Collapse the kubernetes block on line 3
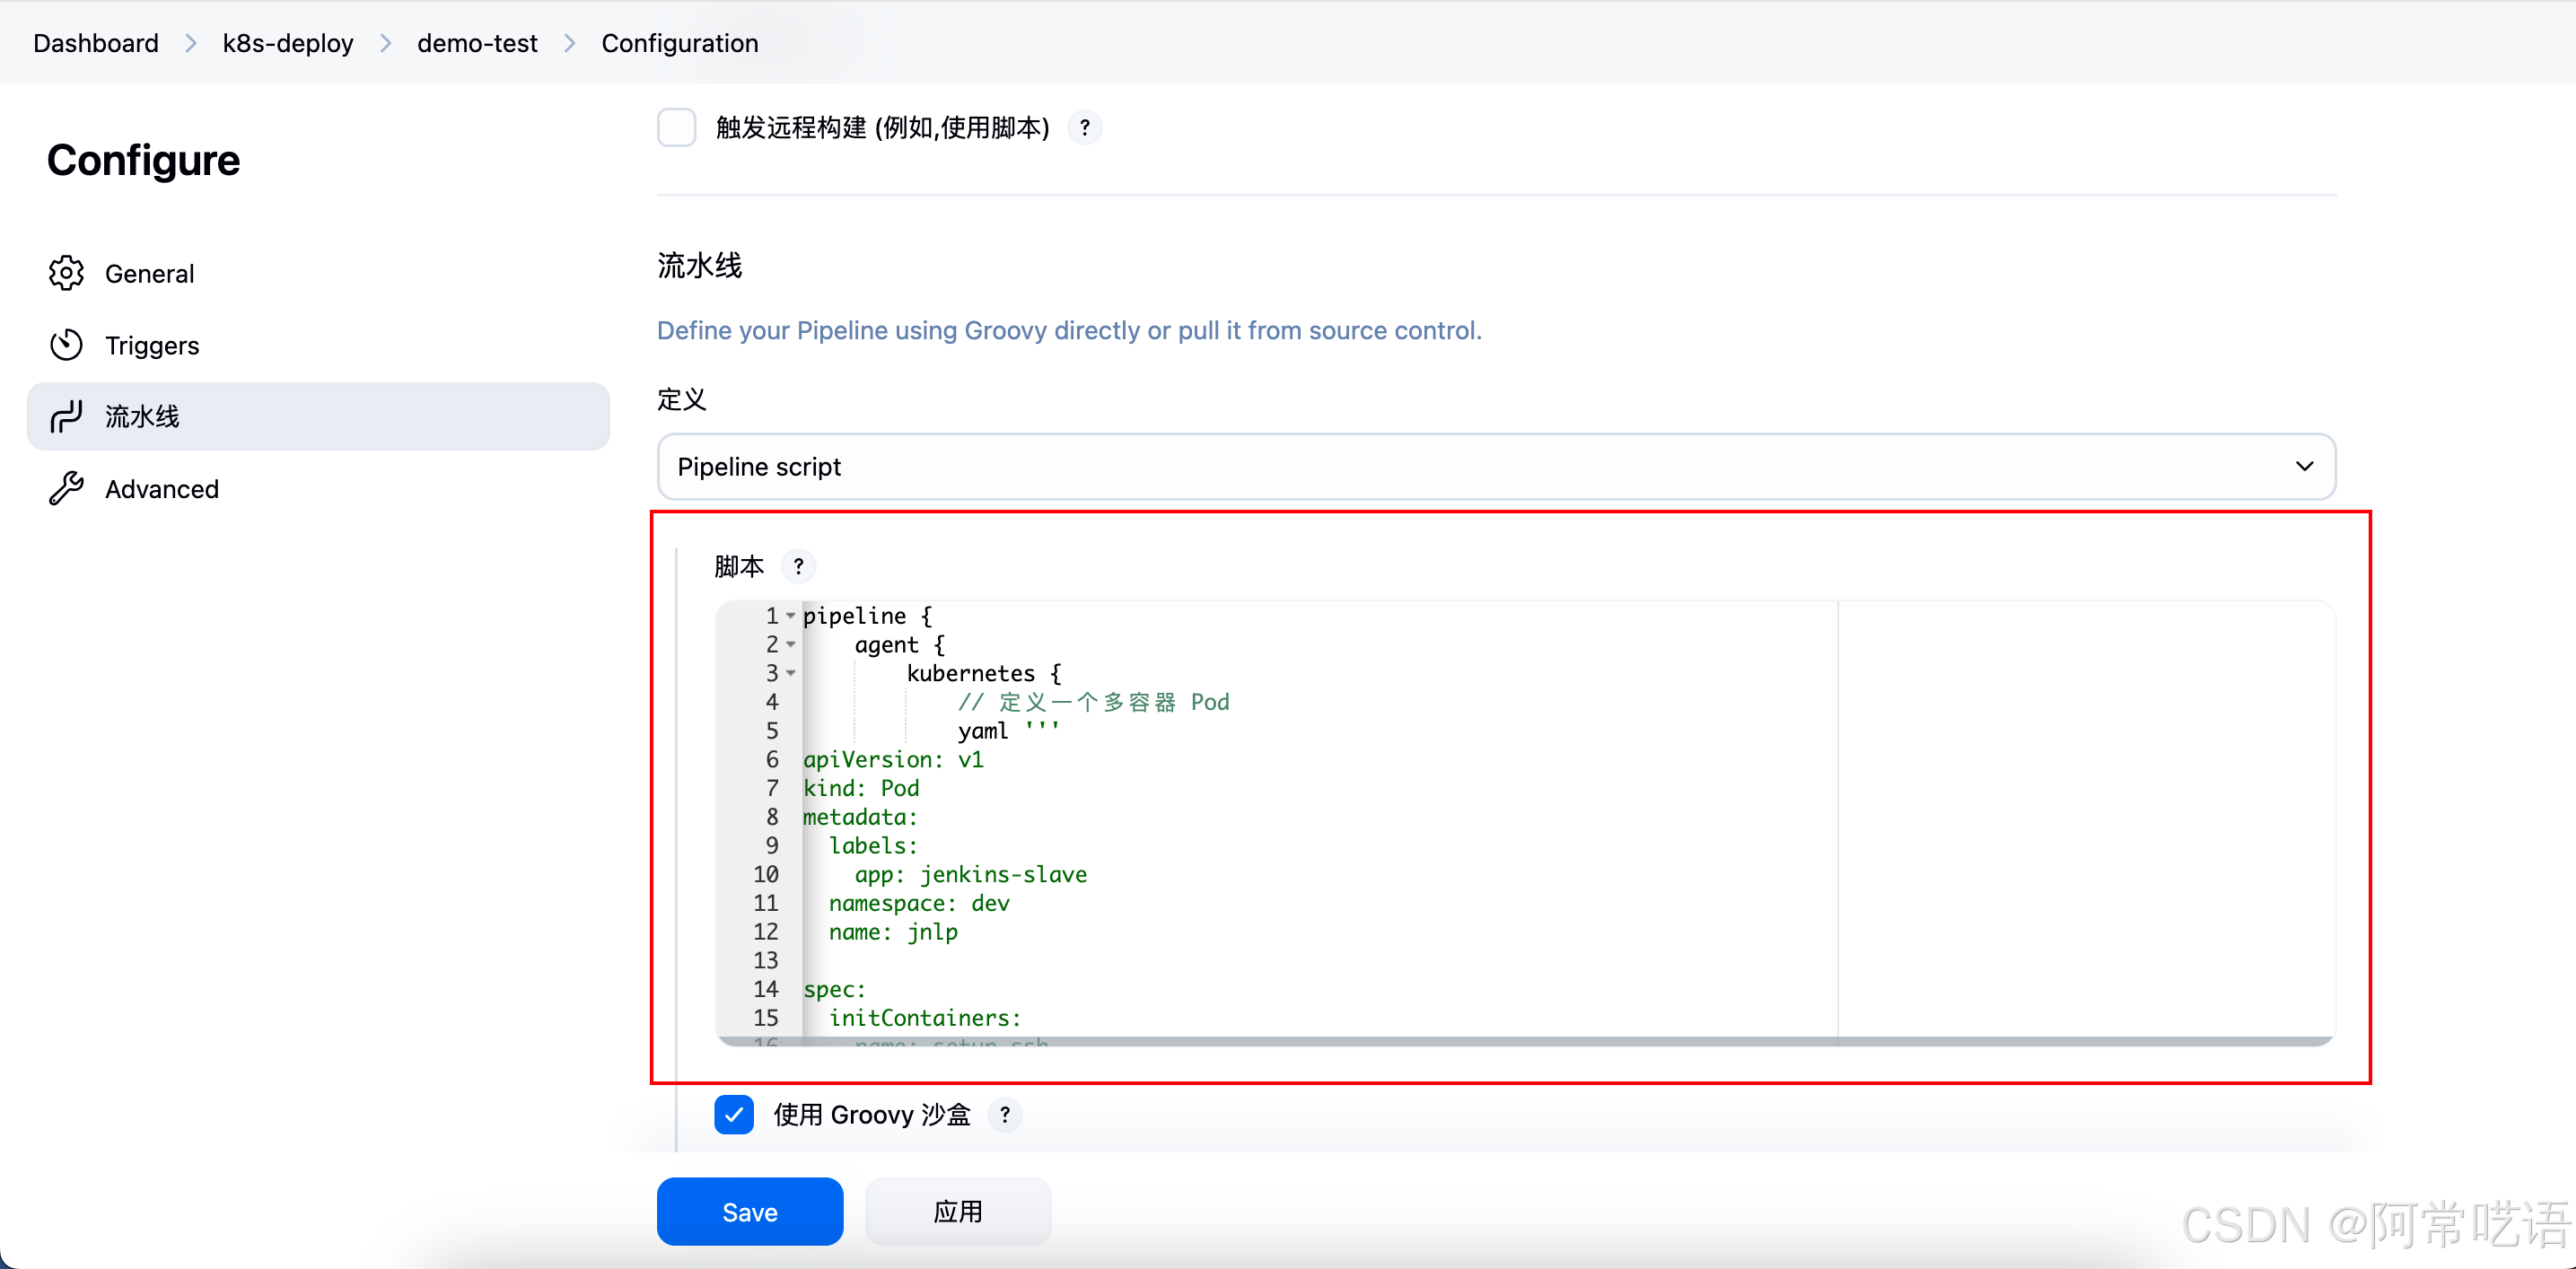 (x=791, y=673)
